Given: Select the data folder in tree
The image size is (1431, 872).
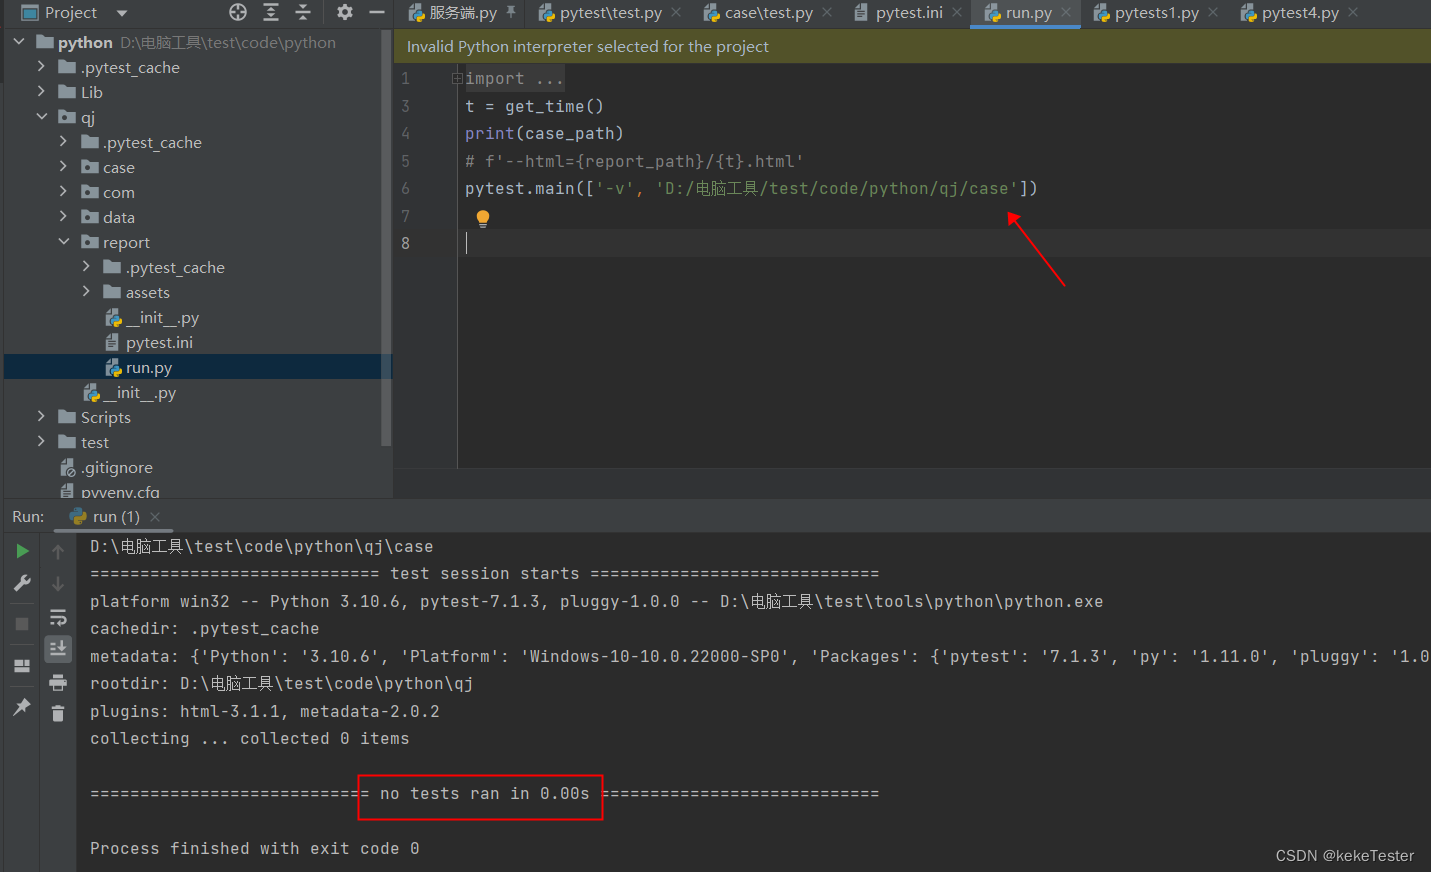Looking at the screenshot, I should [x=118, y=217].
